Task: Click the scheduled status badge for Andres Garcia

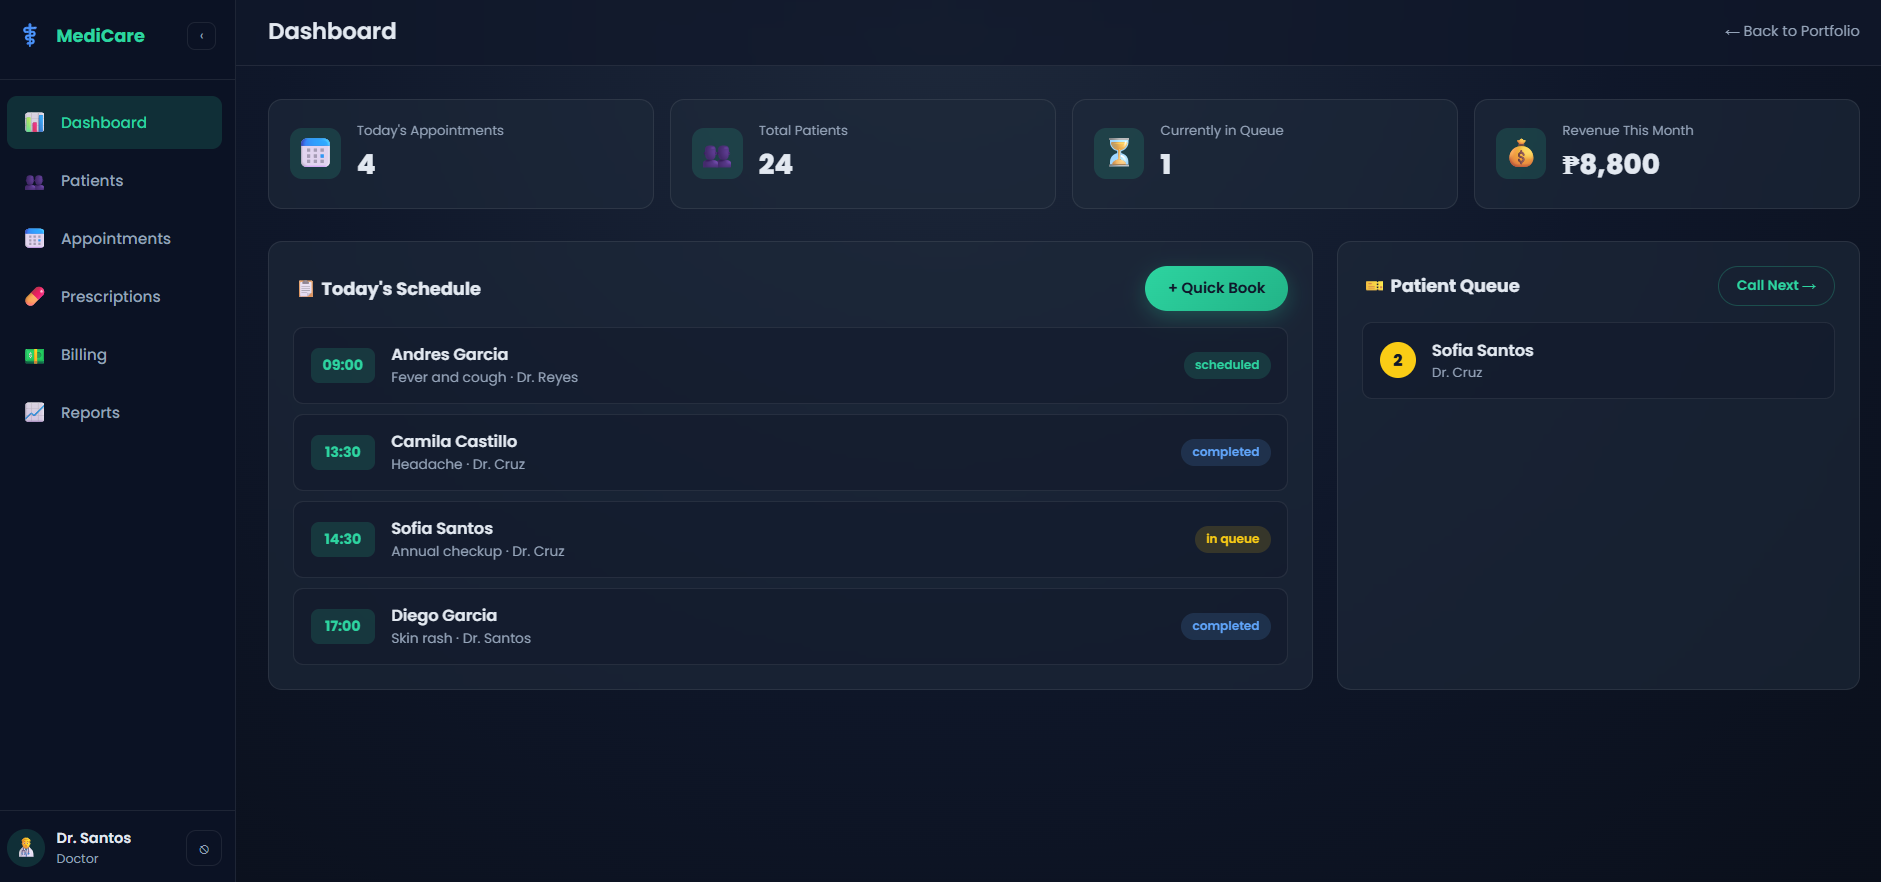Action: click(1227, 365)
